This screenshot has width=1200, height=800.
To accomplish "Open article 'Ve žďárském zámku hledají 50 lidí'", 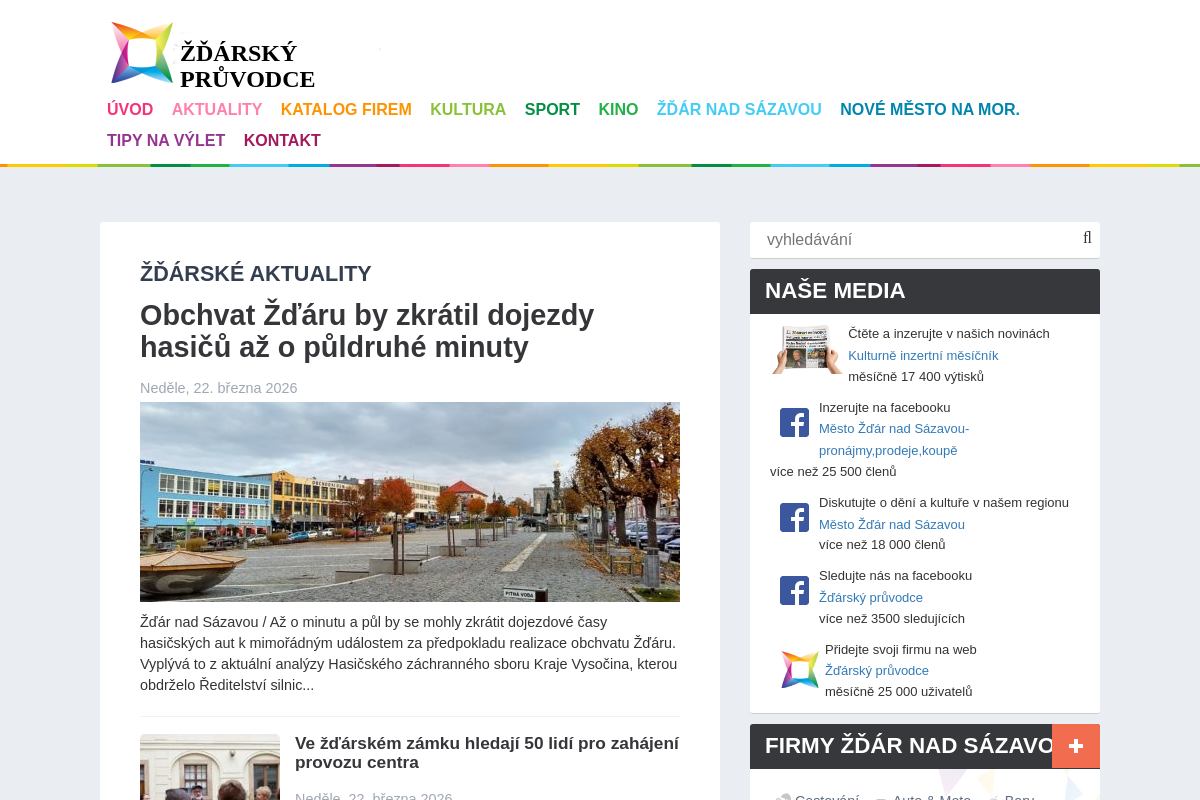I will tap(486, 753).
